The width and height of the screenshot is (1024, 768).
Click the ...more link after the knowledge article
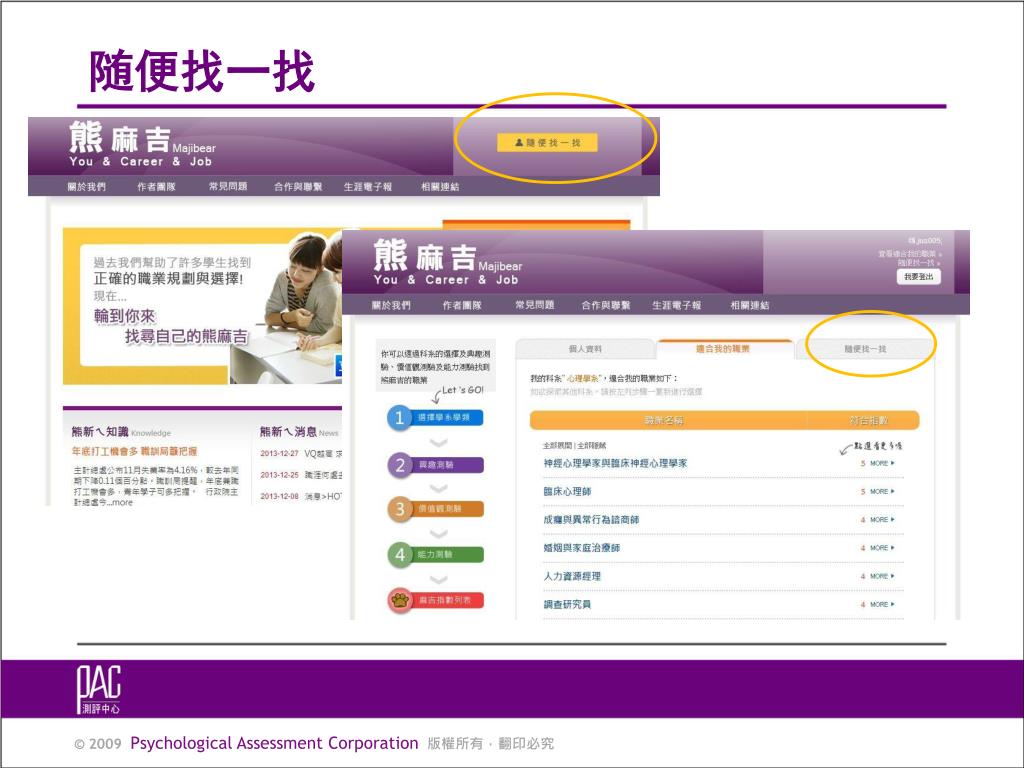click(x=121, y=503)
